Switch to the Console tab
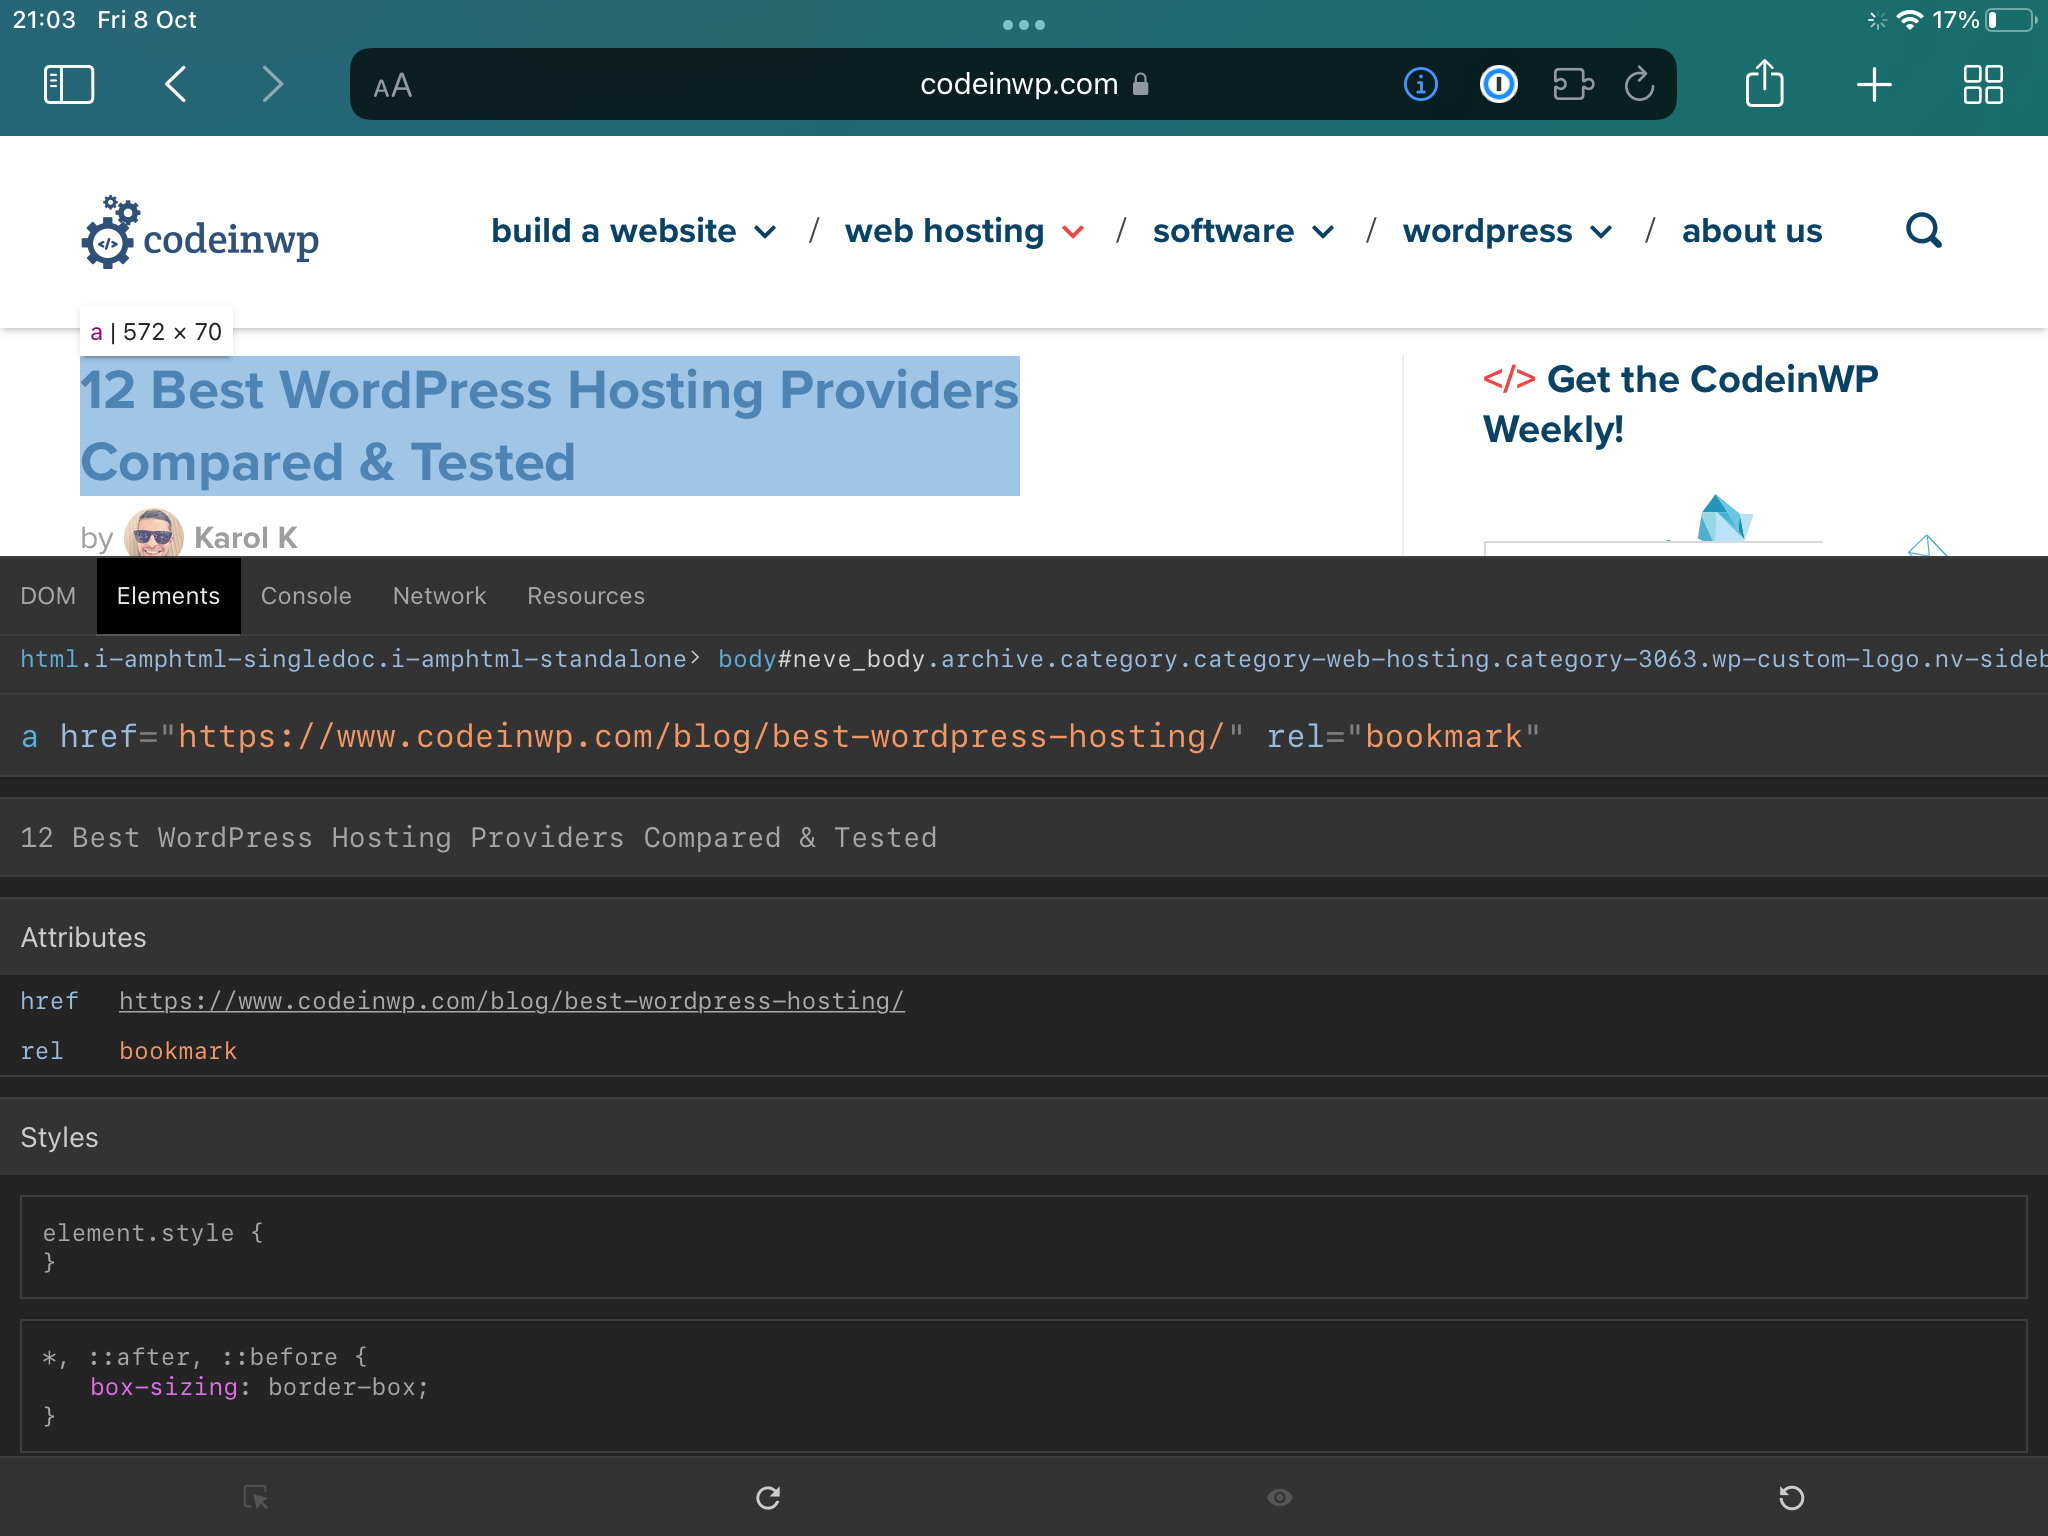The height and width of the screenshot is (1536, 2048). (x=306, y=595)
